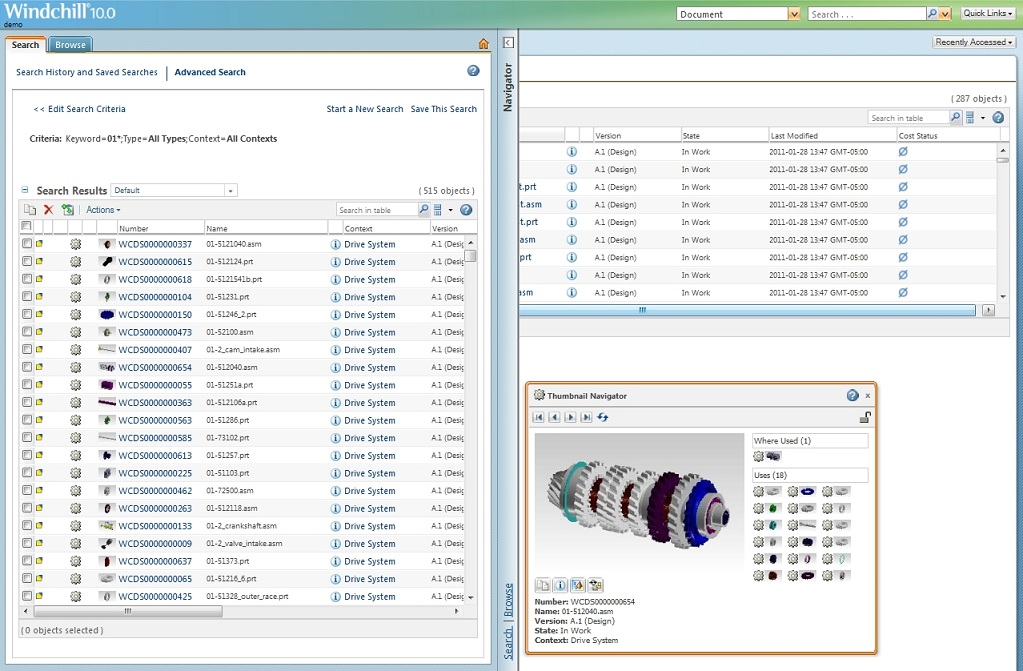The height and width of the screenshot is (671, 1023).
Task: Toggle the select-all checkbox in table header
Action: point(26,227)
